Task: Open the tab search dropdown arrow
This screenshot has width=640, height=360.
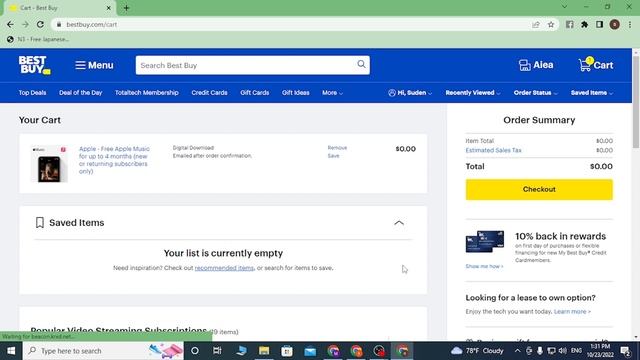Action: click(x=564, y=7)
